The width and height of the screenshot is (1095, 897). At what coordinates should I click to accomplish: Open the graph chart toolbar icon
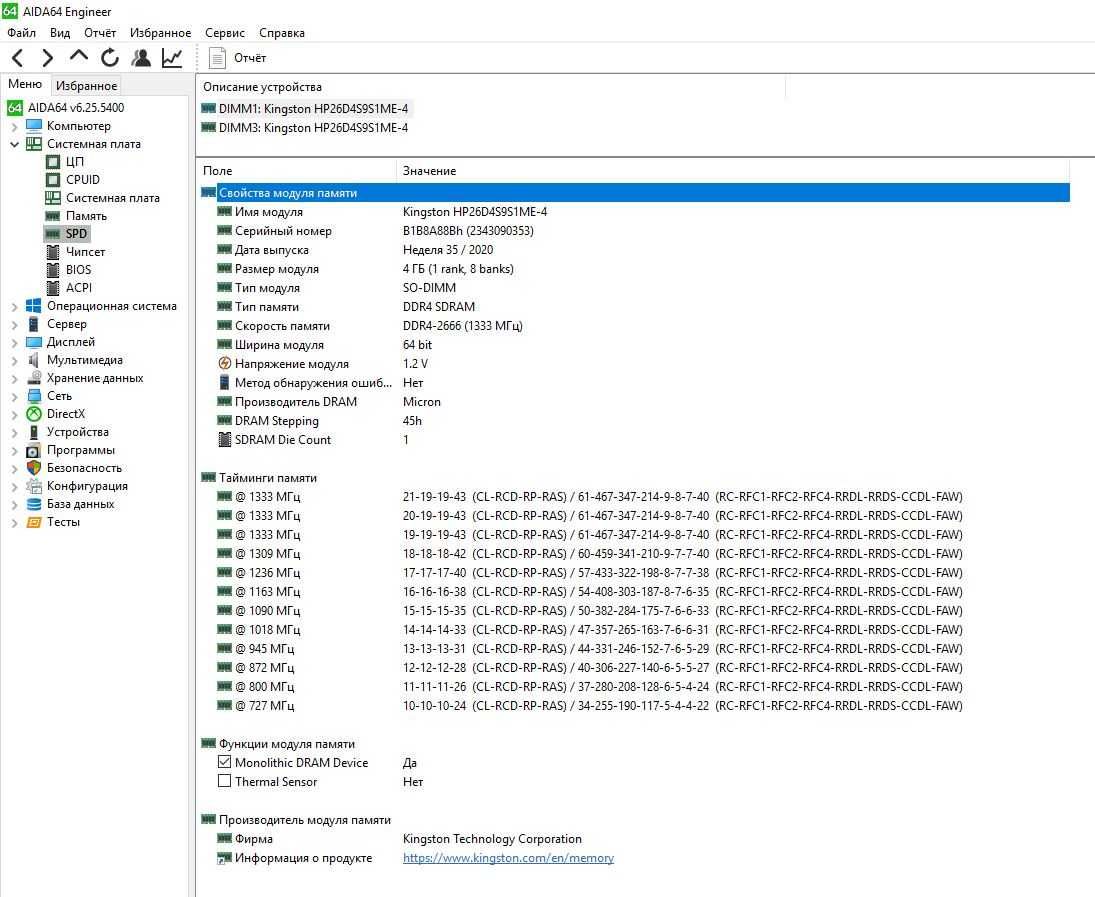[172, 58]
